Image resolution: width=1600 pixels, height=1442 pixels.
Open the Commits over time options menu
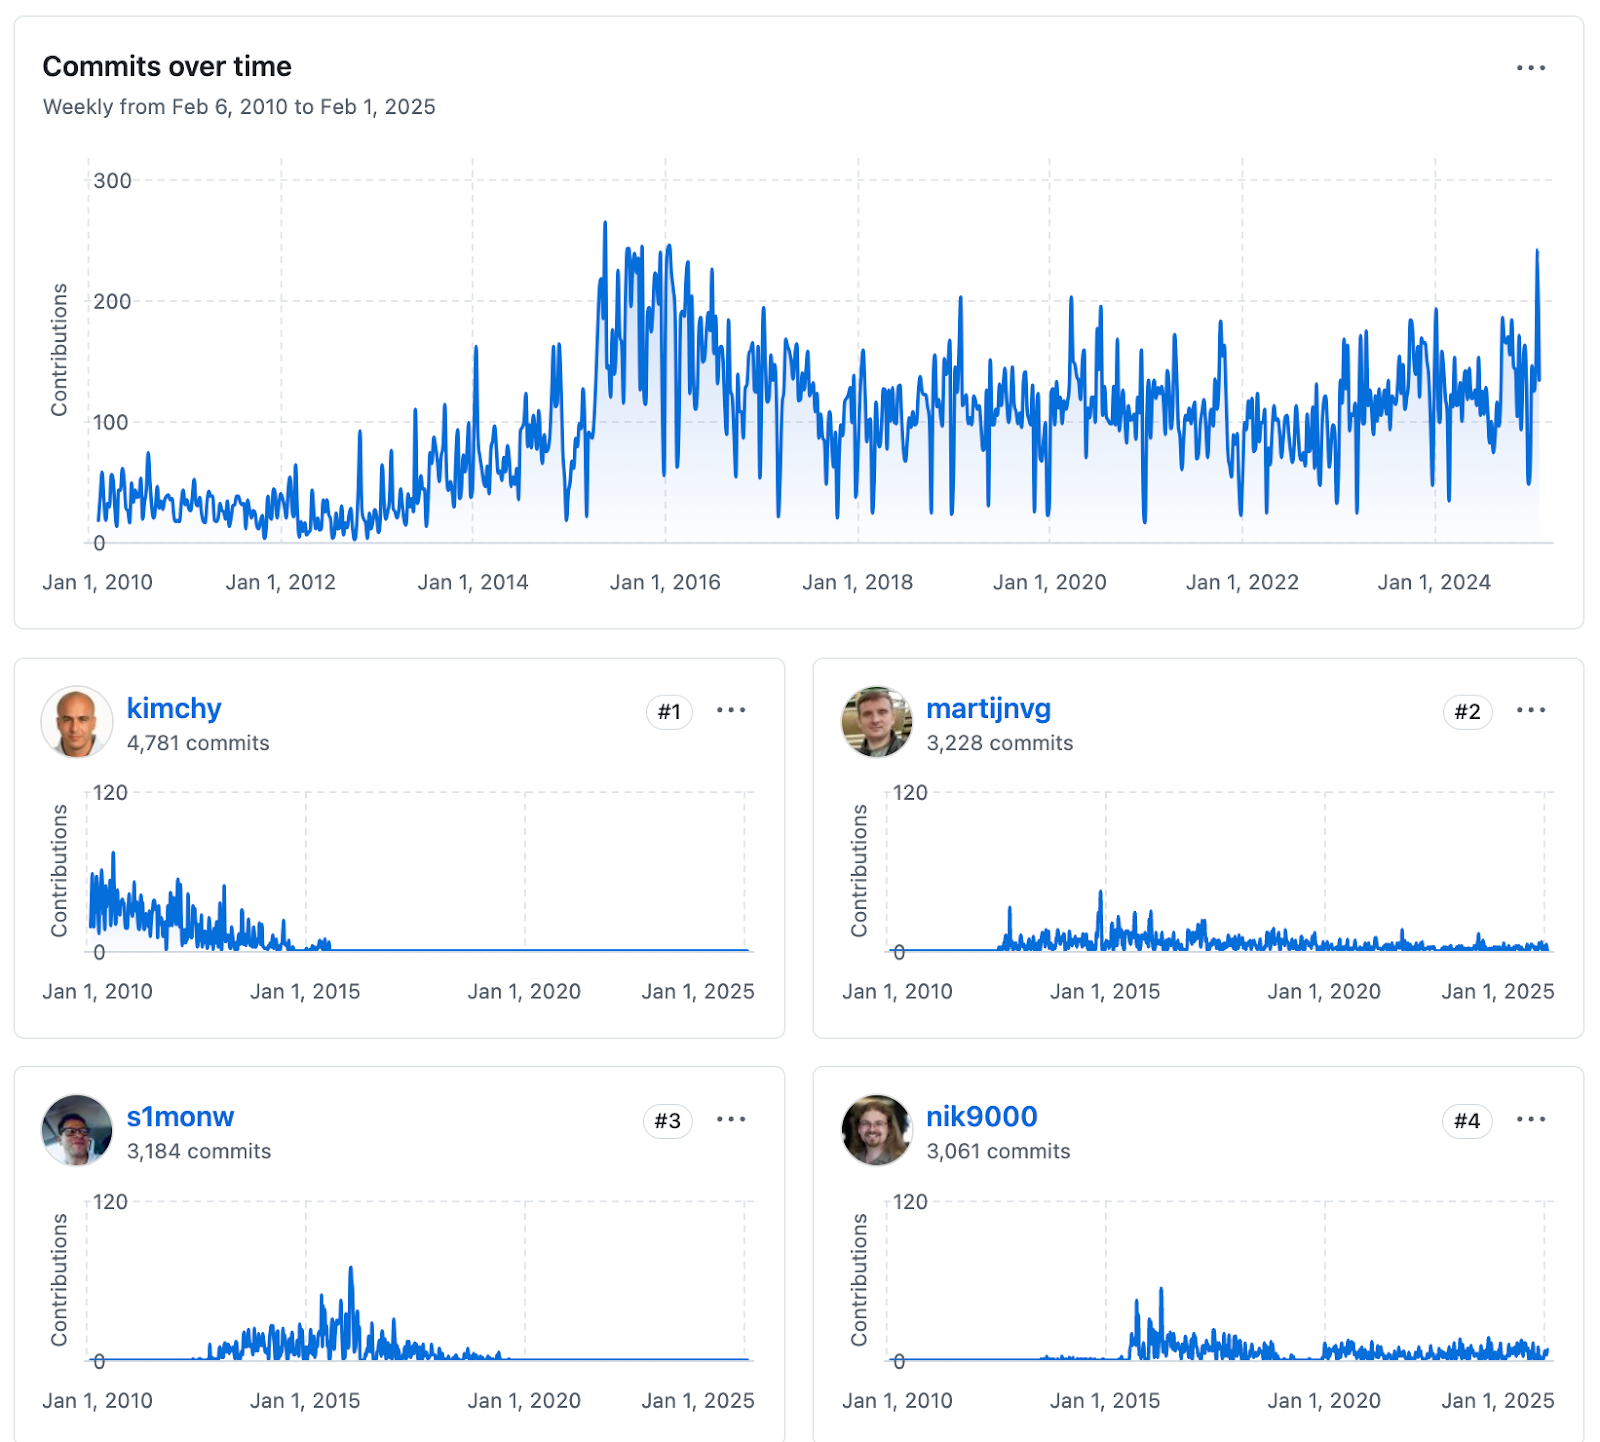(x=1530, y=68)
